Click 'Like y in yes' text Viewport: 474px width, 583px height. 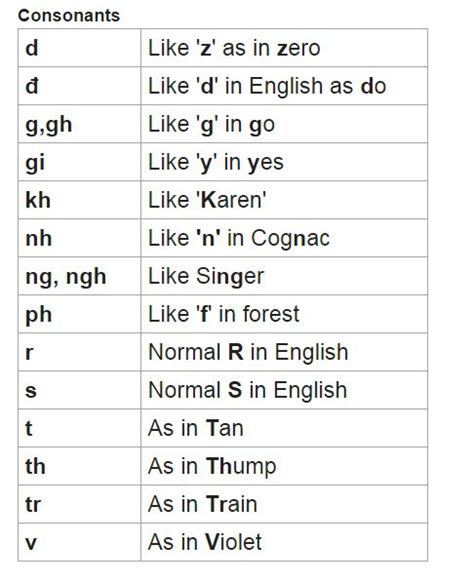click(216, 163)
